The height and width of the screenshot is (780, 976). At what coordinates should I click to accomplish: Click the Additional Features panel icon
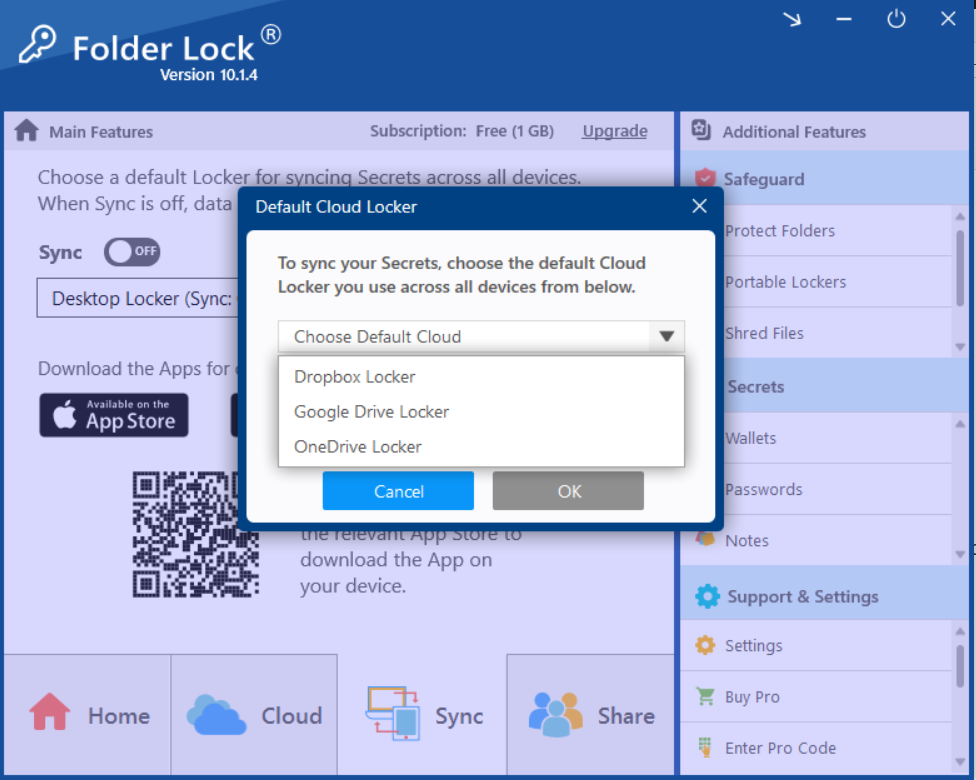click(x=701, y=130)
